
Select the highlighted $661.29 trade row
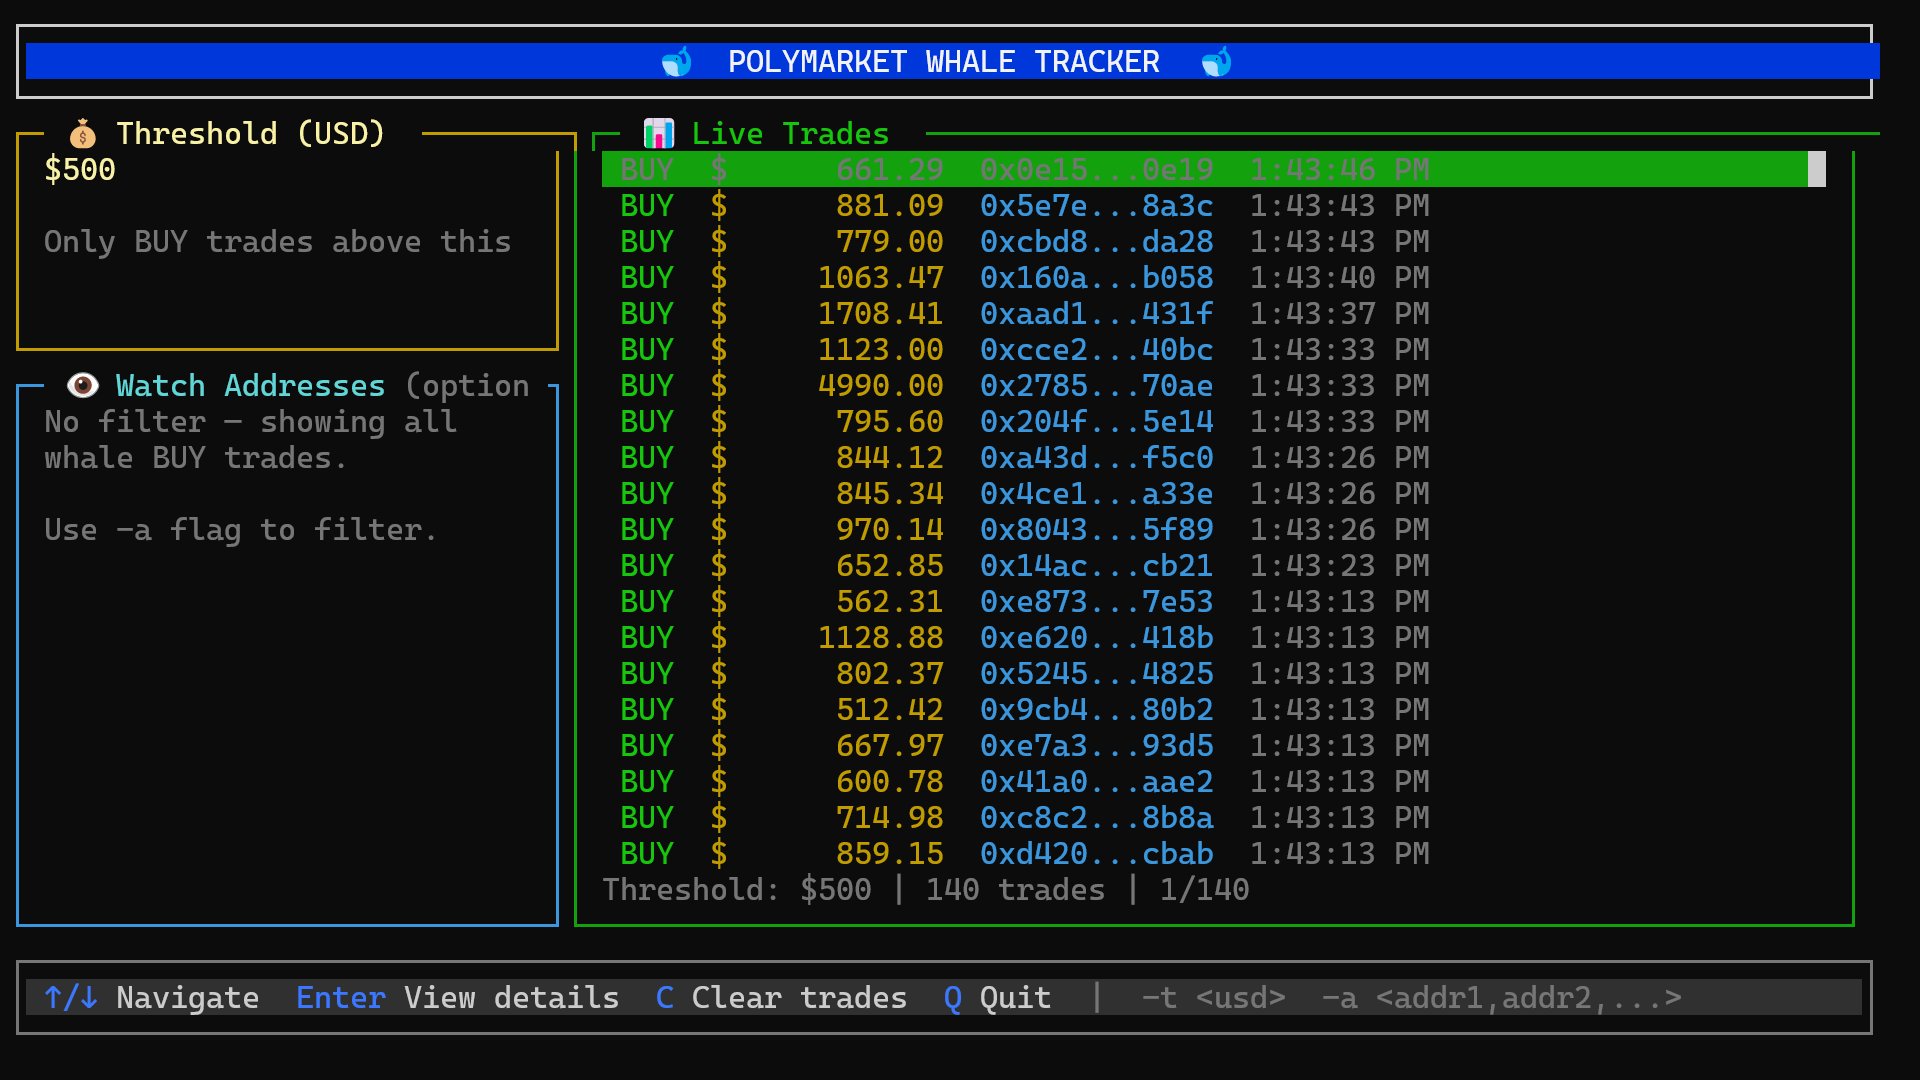(x=1100, y=170)
